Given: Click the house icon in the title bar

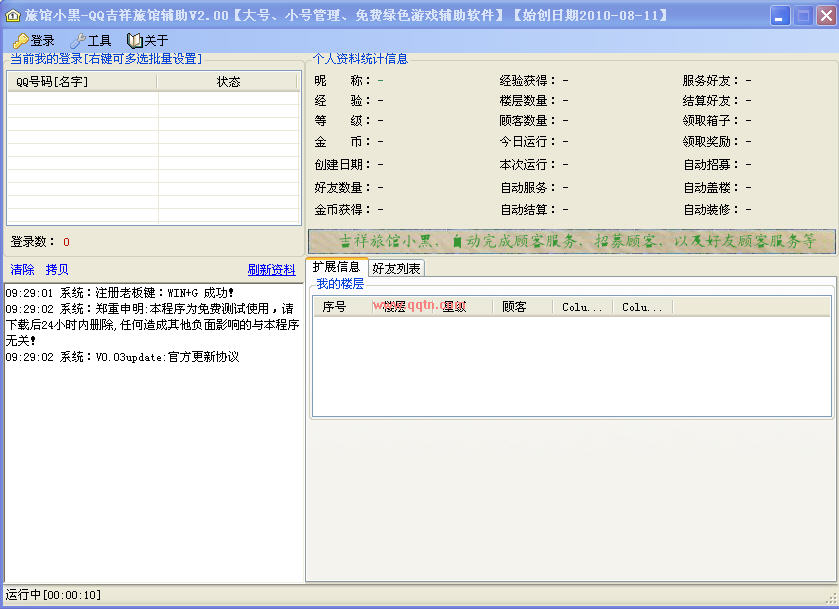Looking at the screenshot, I should pyautogui.click(x=12, y=16).
